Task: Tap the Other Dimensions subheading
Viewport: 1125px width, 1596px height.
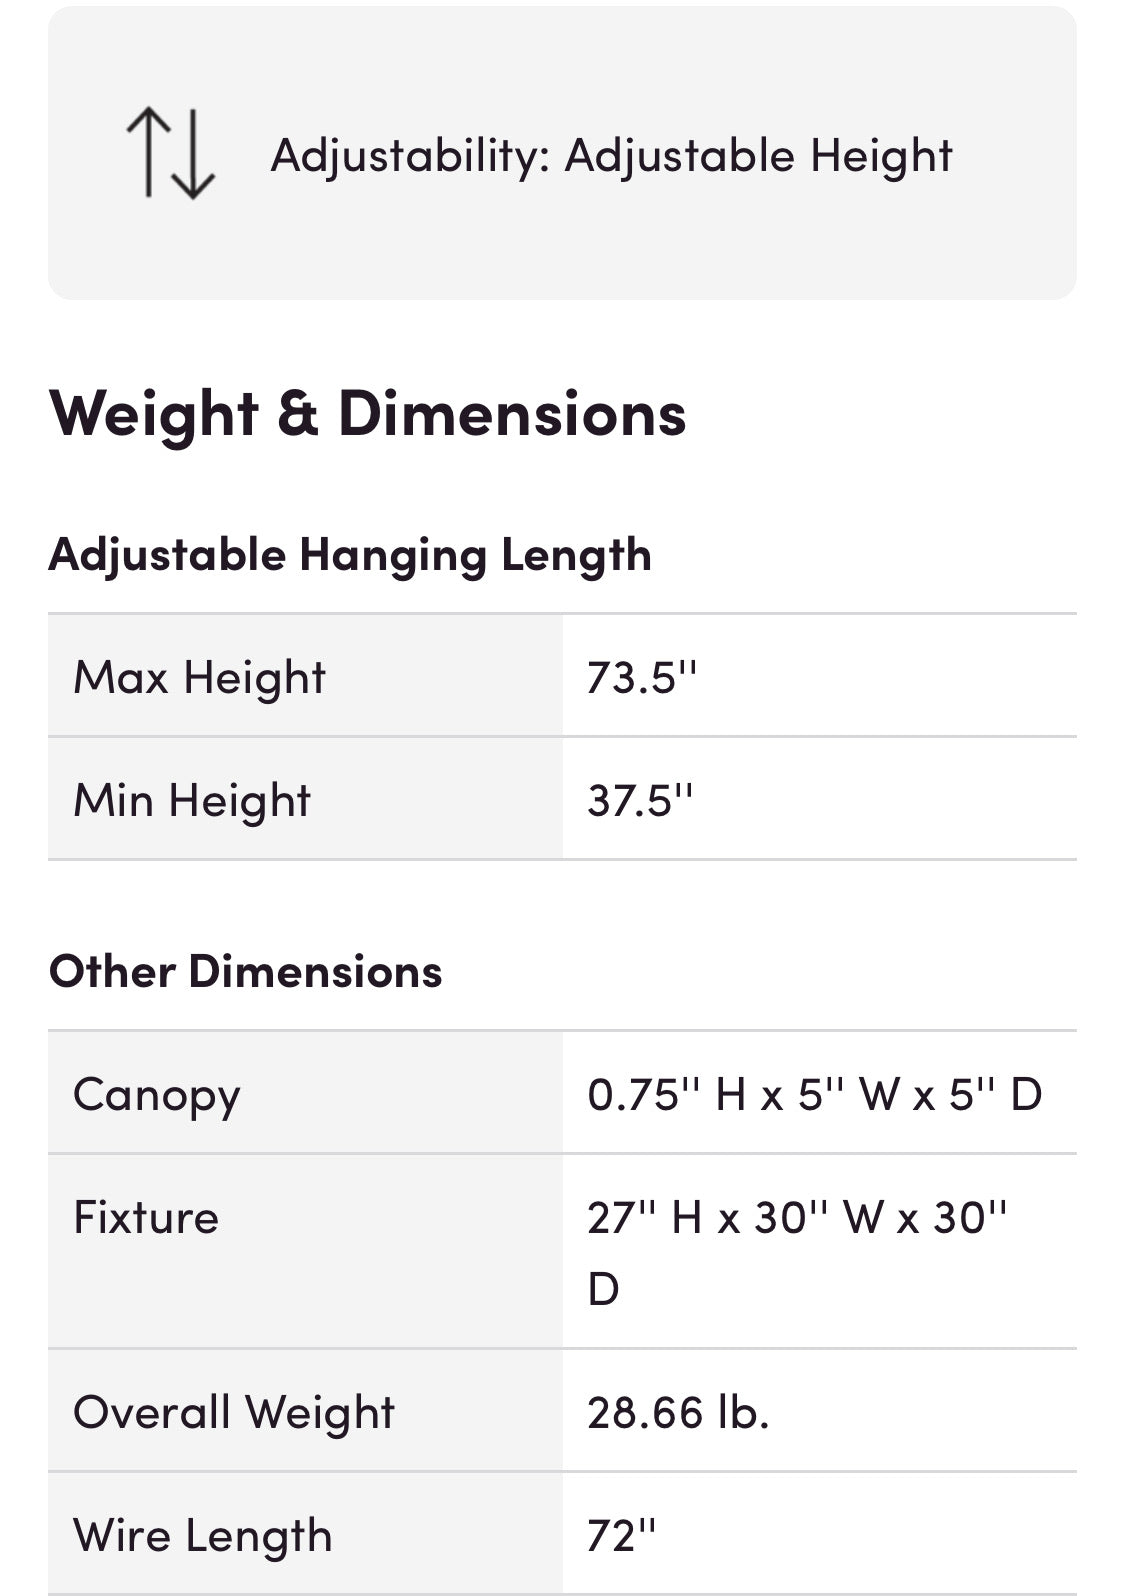Action: point(246,971)
